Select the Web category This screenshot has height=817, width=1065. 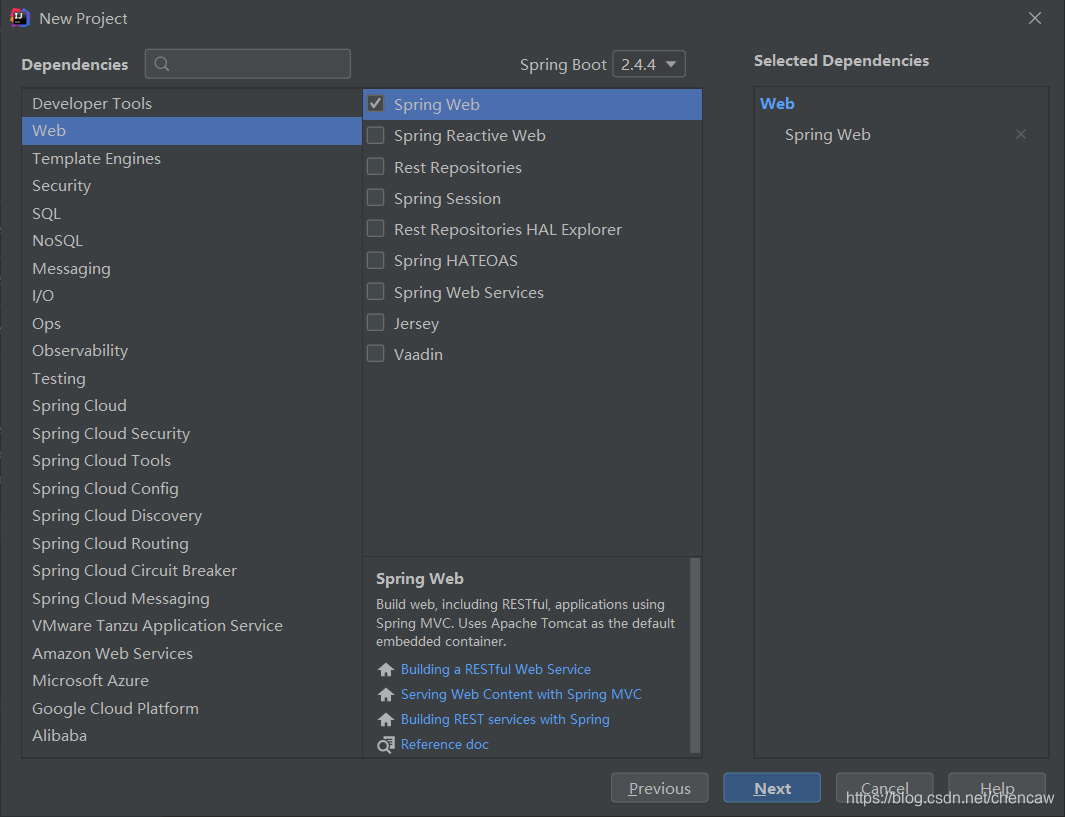click(192, 130)
